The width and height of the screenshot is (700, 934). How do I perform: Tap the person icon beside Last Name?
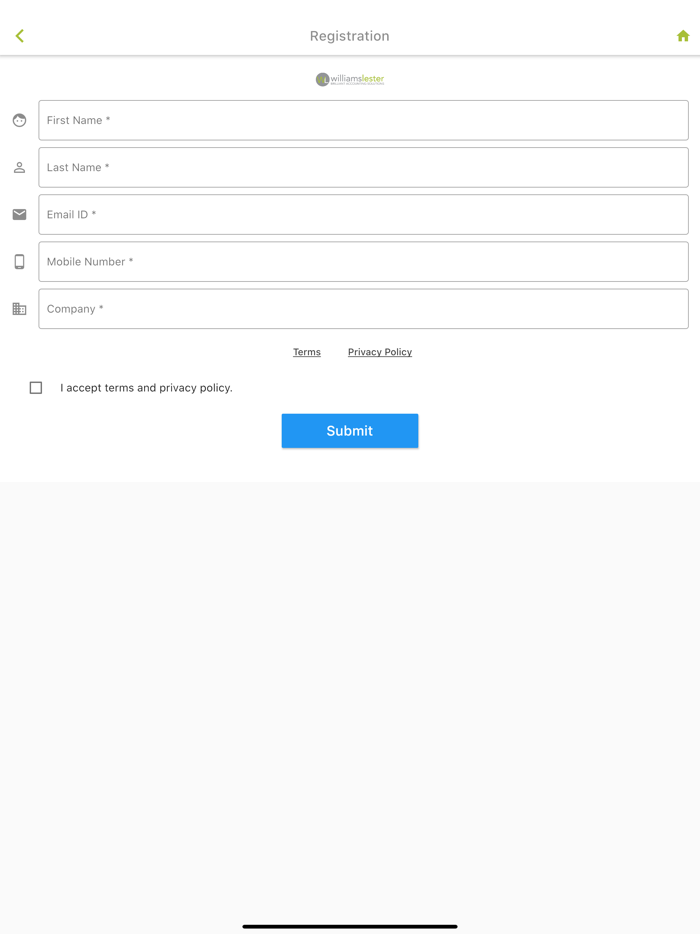pyautogui.click(x=19, y=167)
